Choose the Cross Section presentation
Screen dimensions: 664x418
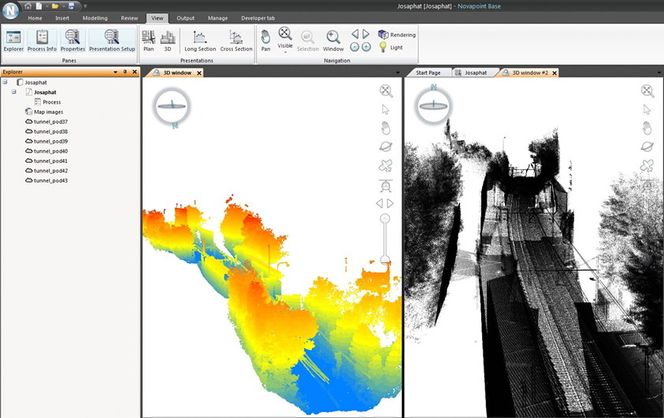[x=236, y=40]
